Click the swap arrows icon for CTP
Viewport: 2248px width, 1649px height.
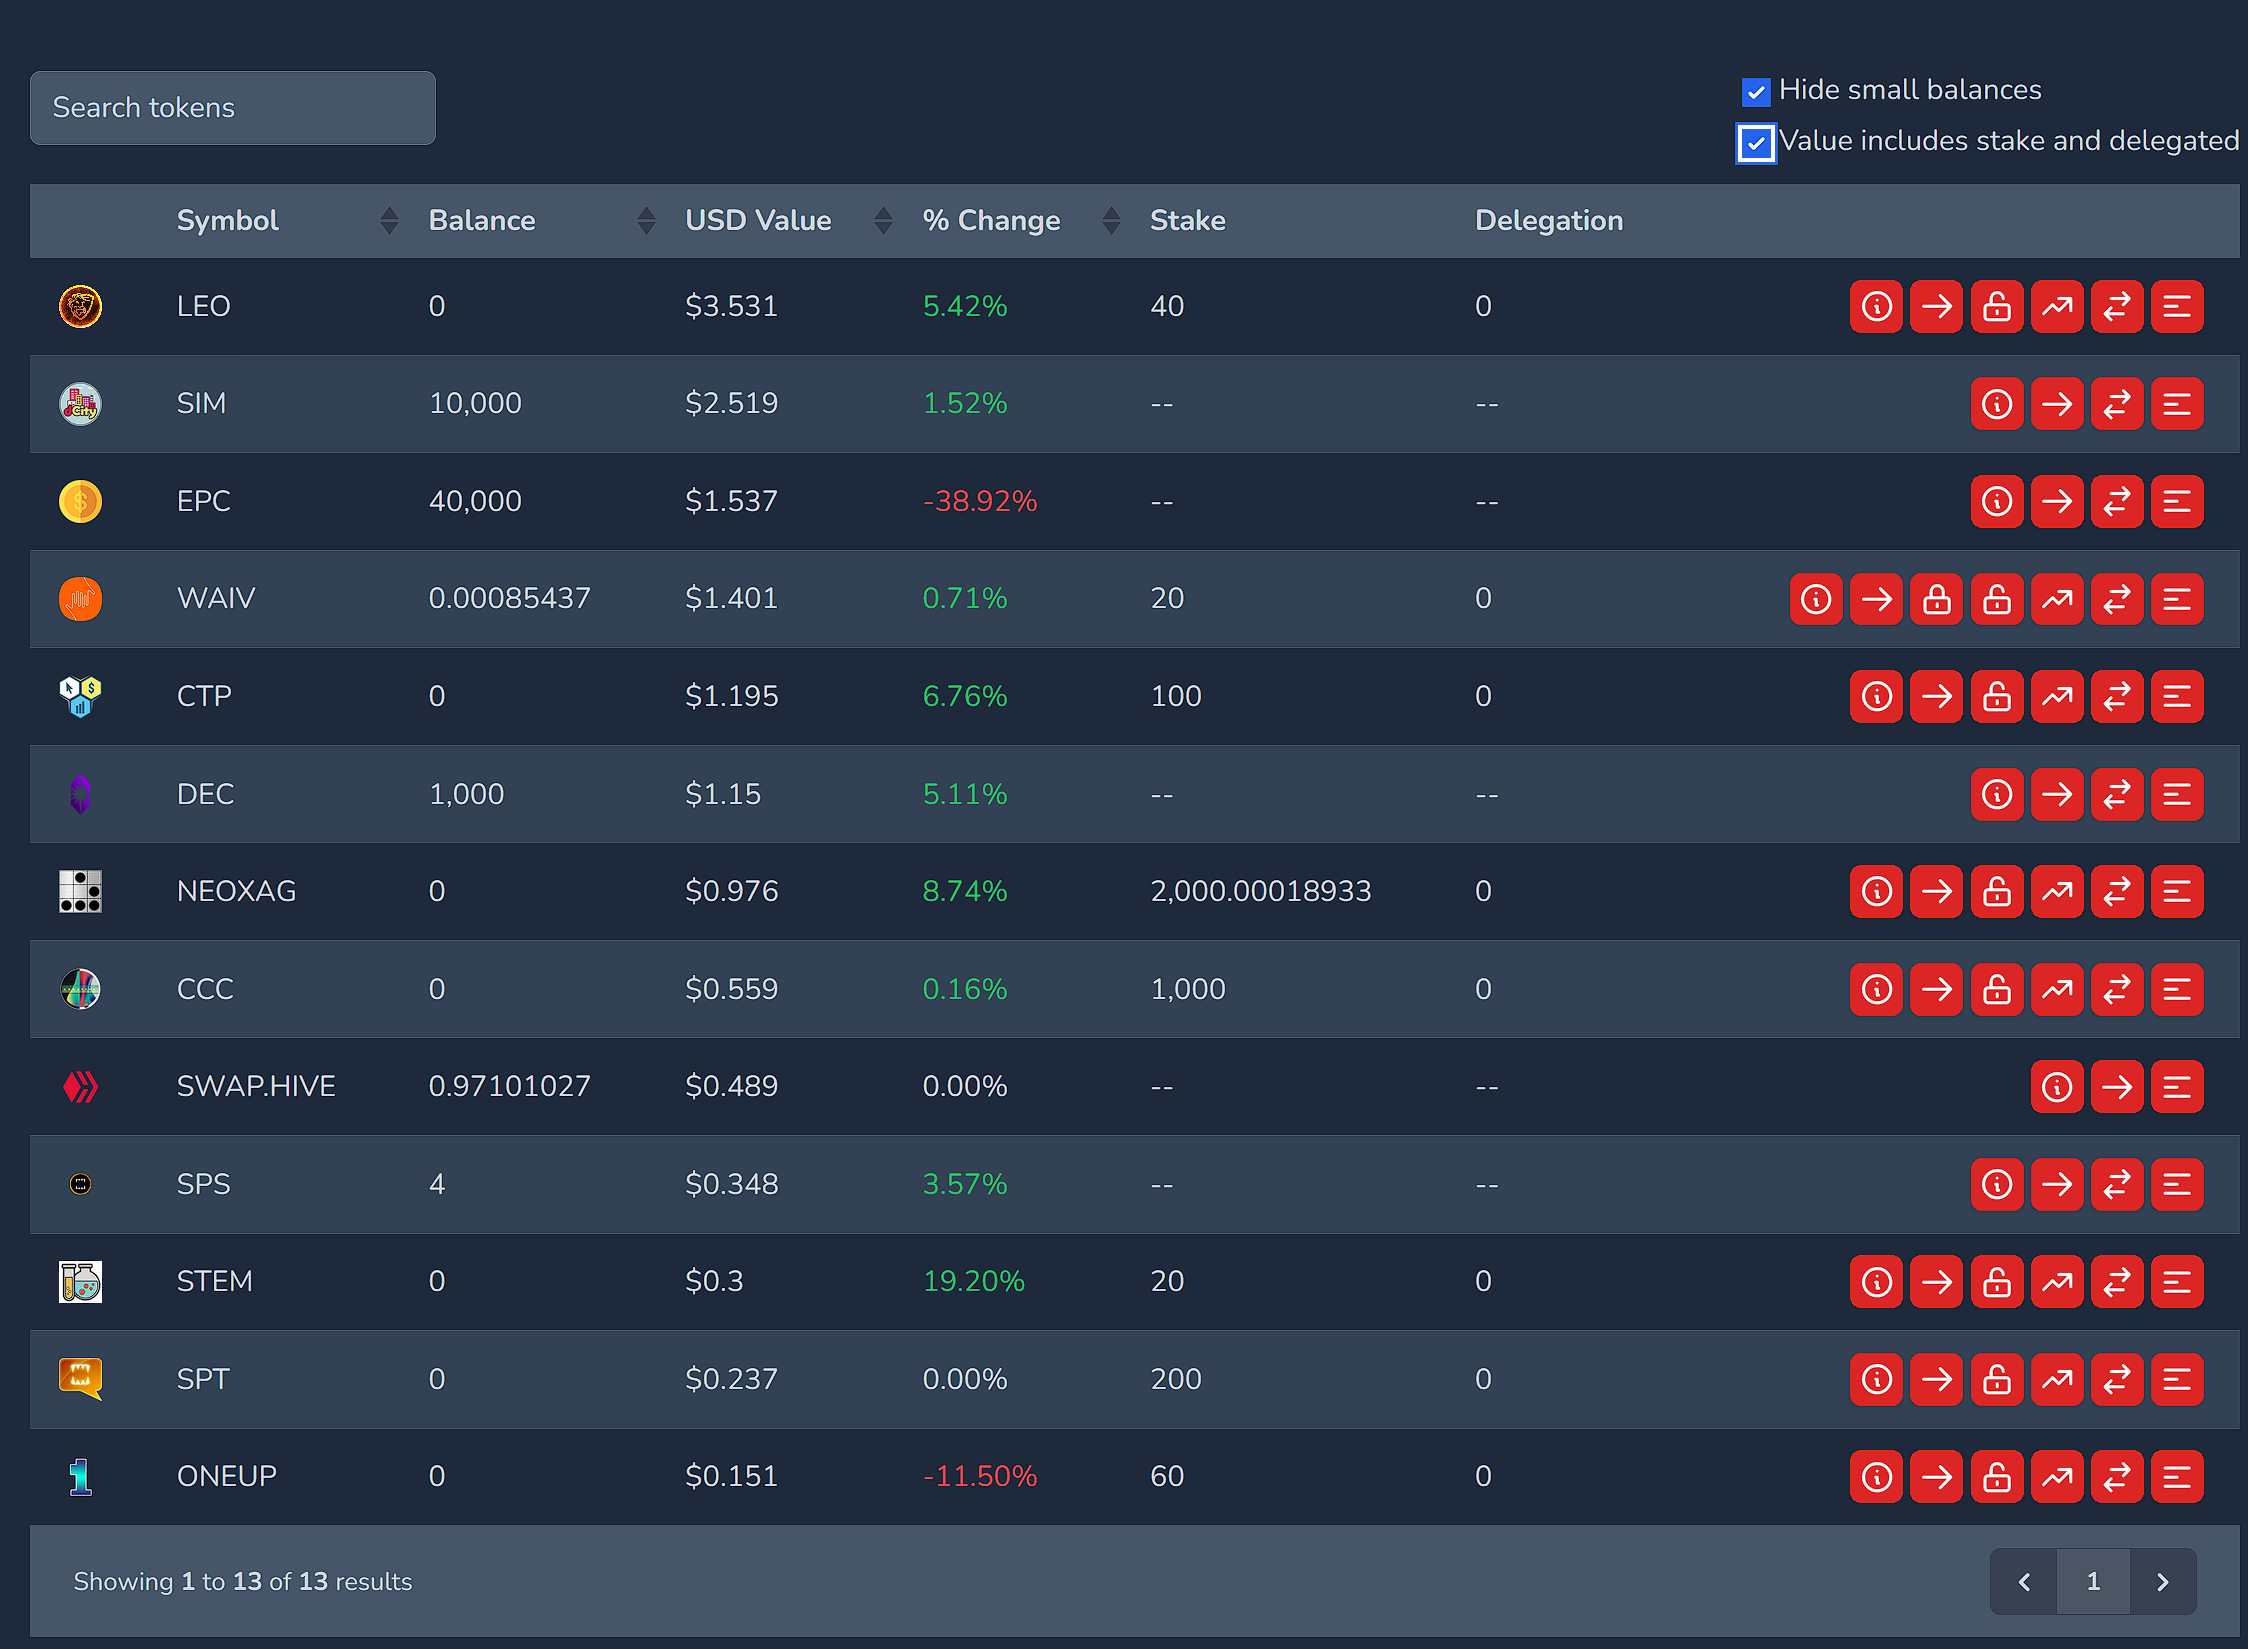2117,696
